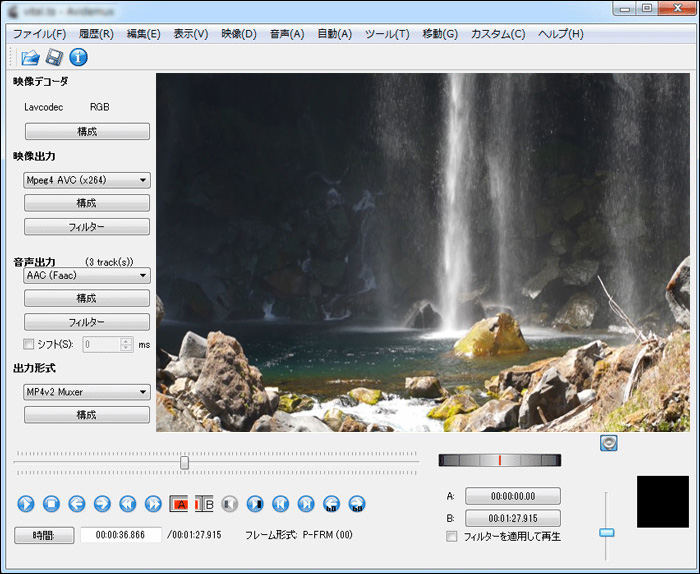The image size is (700, 574).
Task: Click the jog shuttle bar with red marker
Action: (500, 460)
